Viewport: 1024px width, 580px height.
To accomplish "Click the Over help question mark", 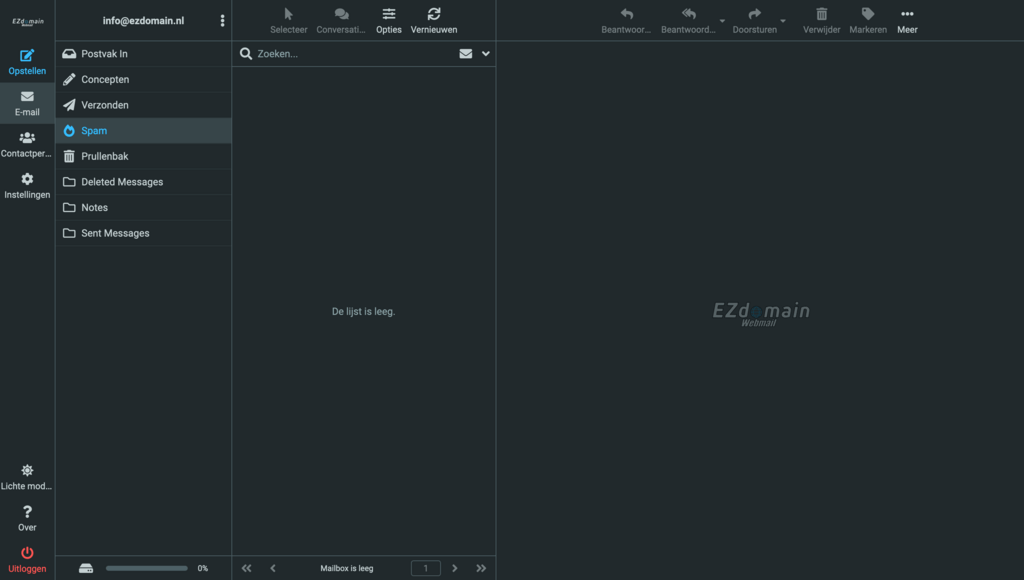I will coord(27,512).
